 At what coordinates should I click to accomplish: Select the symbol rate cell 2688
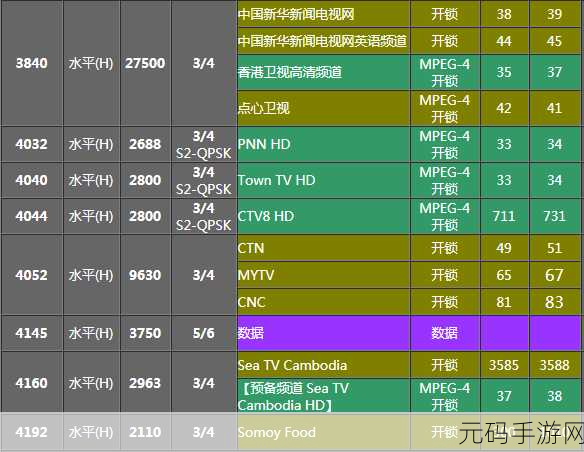tap(145, 144)
